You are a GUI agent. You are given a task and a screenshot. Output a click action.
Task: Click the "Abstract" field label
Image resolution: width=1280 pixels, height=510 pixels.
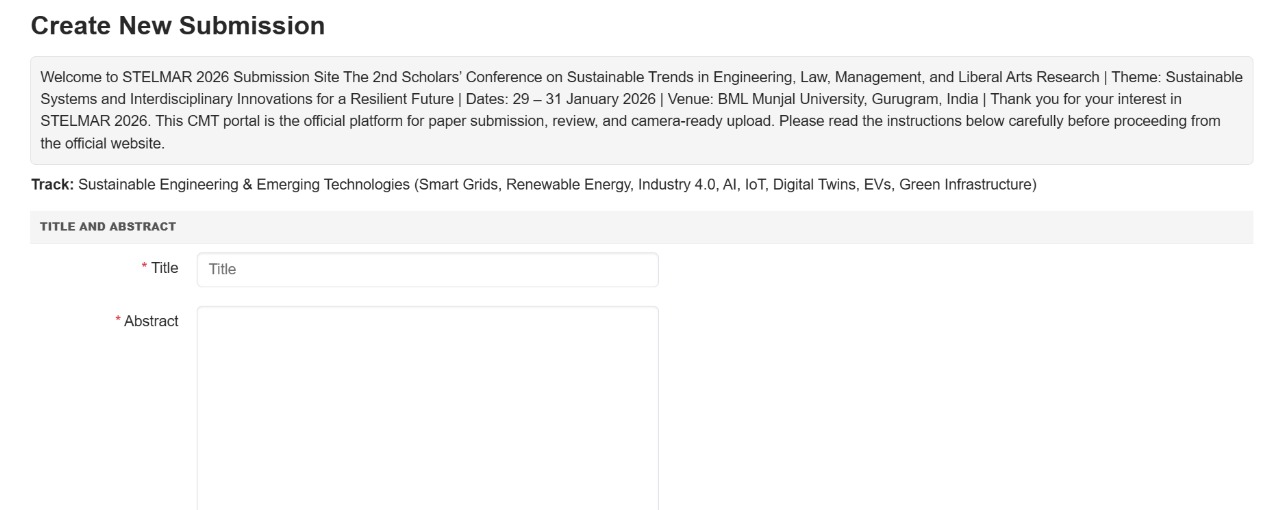point(151,321)
